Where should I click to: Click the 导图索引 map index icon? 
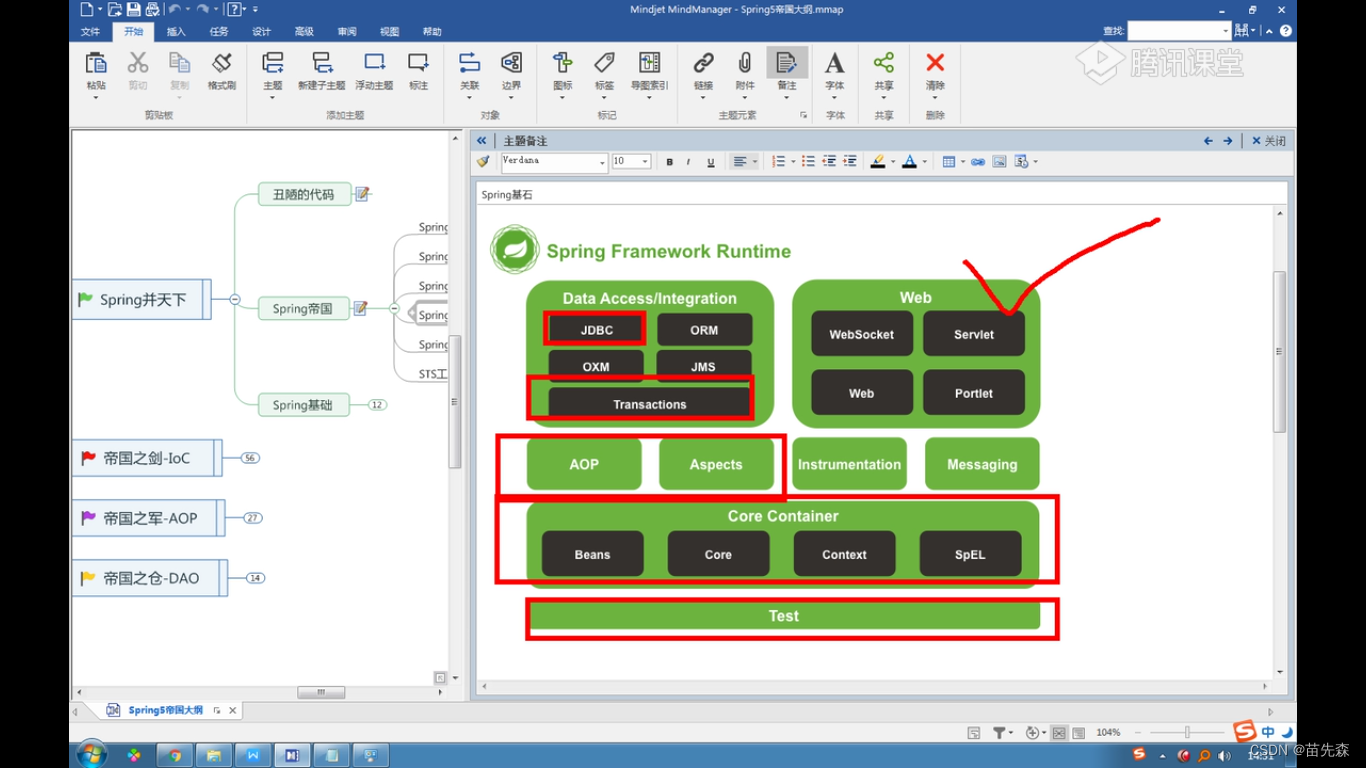tap(650, 64)
